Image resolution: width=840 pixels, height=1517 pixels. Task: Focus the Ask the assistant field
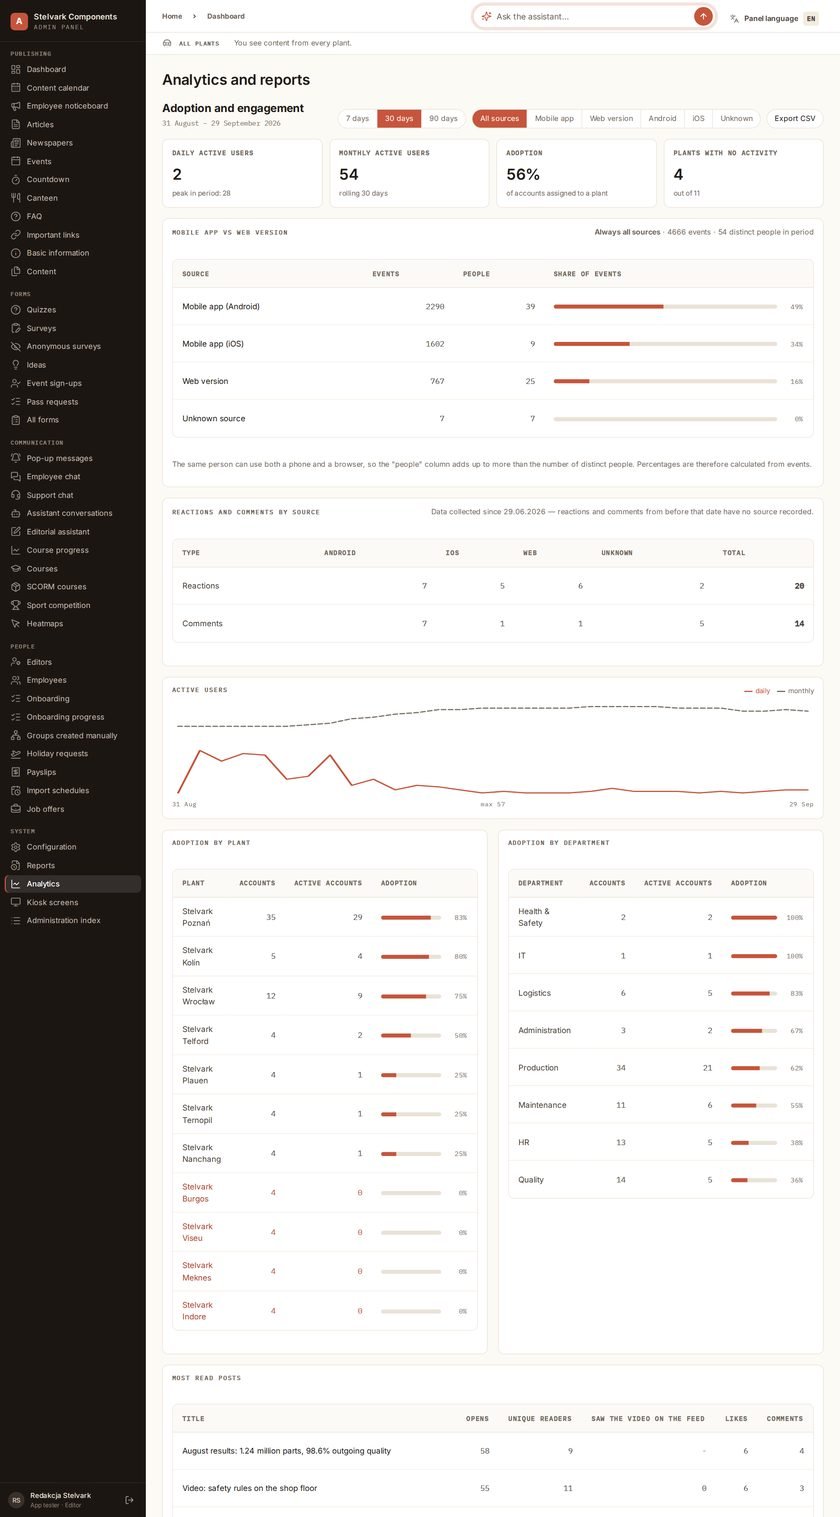point(592,16)
